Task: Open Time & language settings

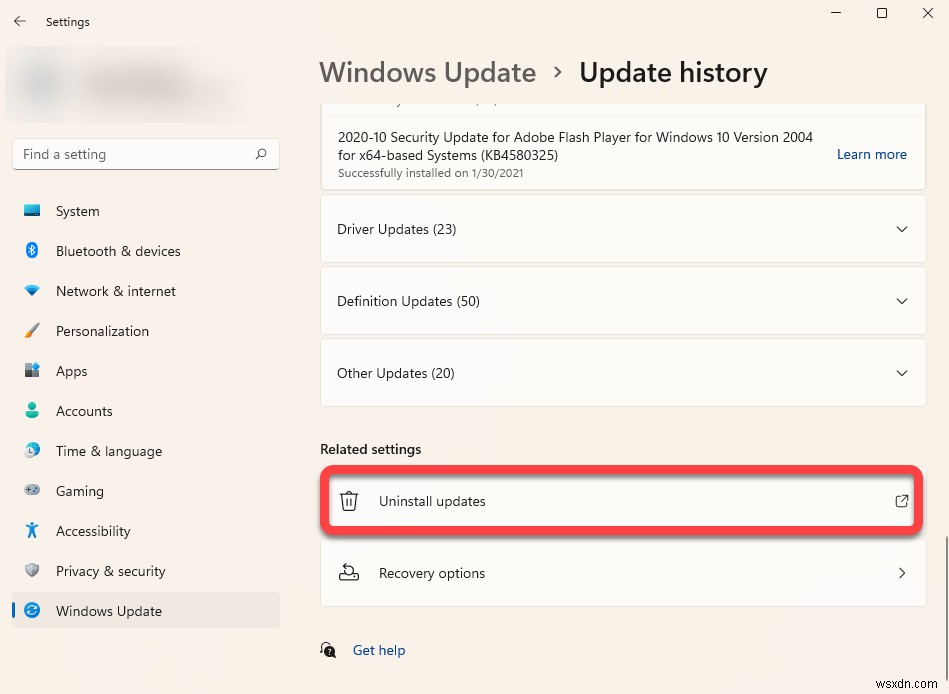Action: pyautogui.click(x=33, y=451)
